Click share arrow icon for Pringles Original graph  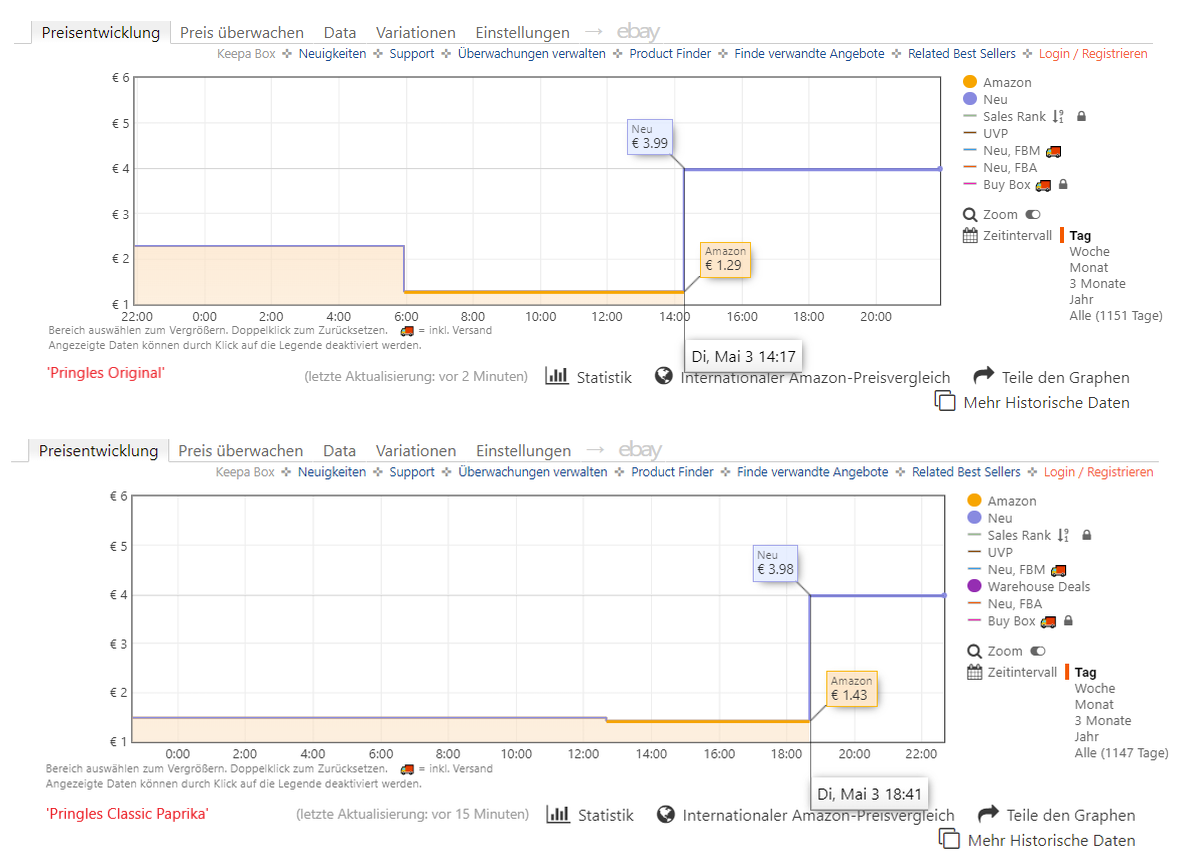[x=983, y=375]
